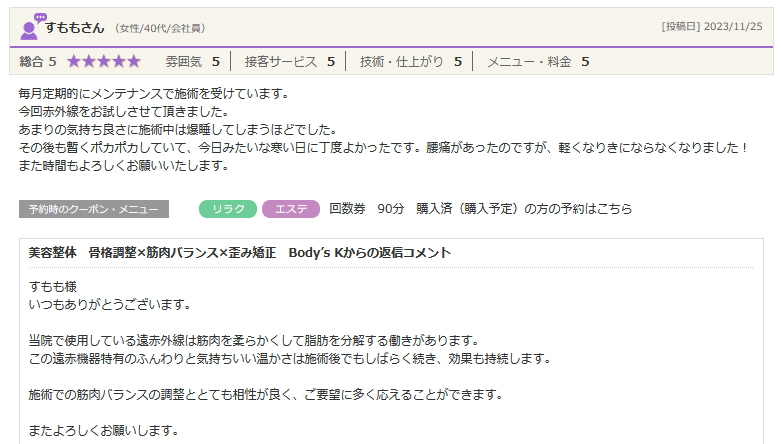Click the reply's closing line またよろしくお願いします
The width and height of the screenshot is (781, 444).
[x=104, y=431]
